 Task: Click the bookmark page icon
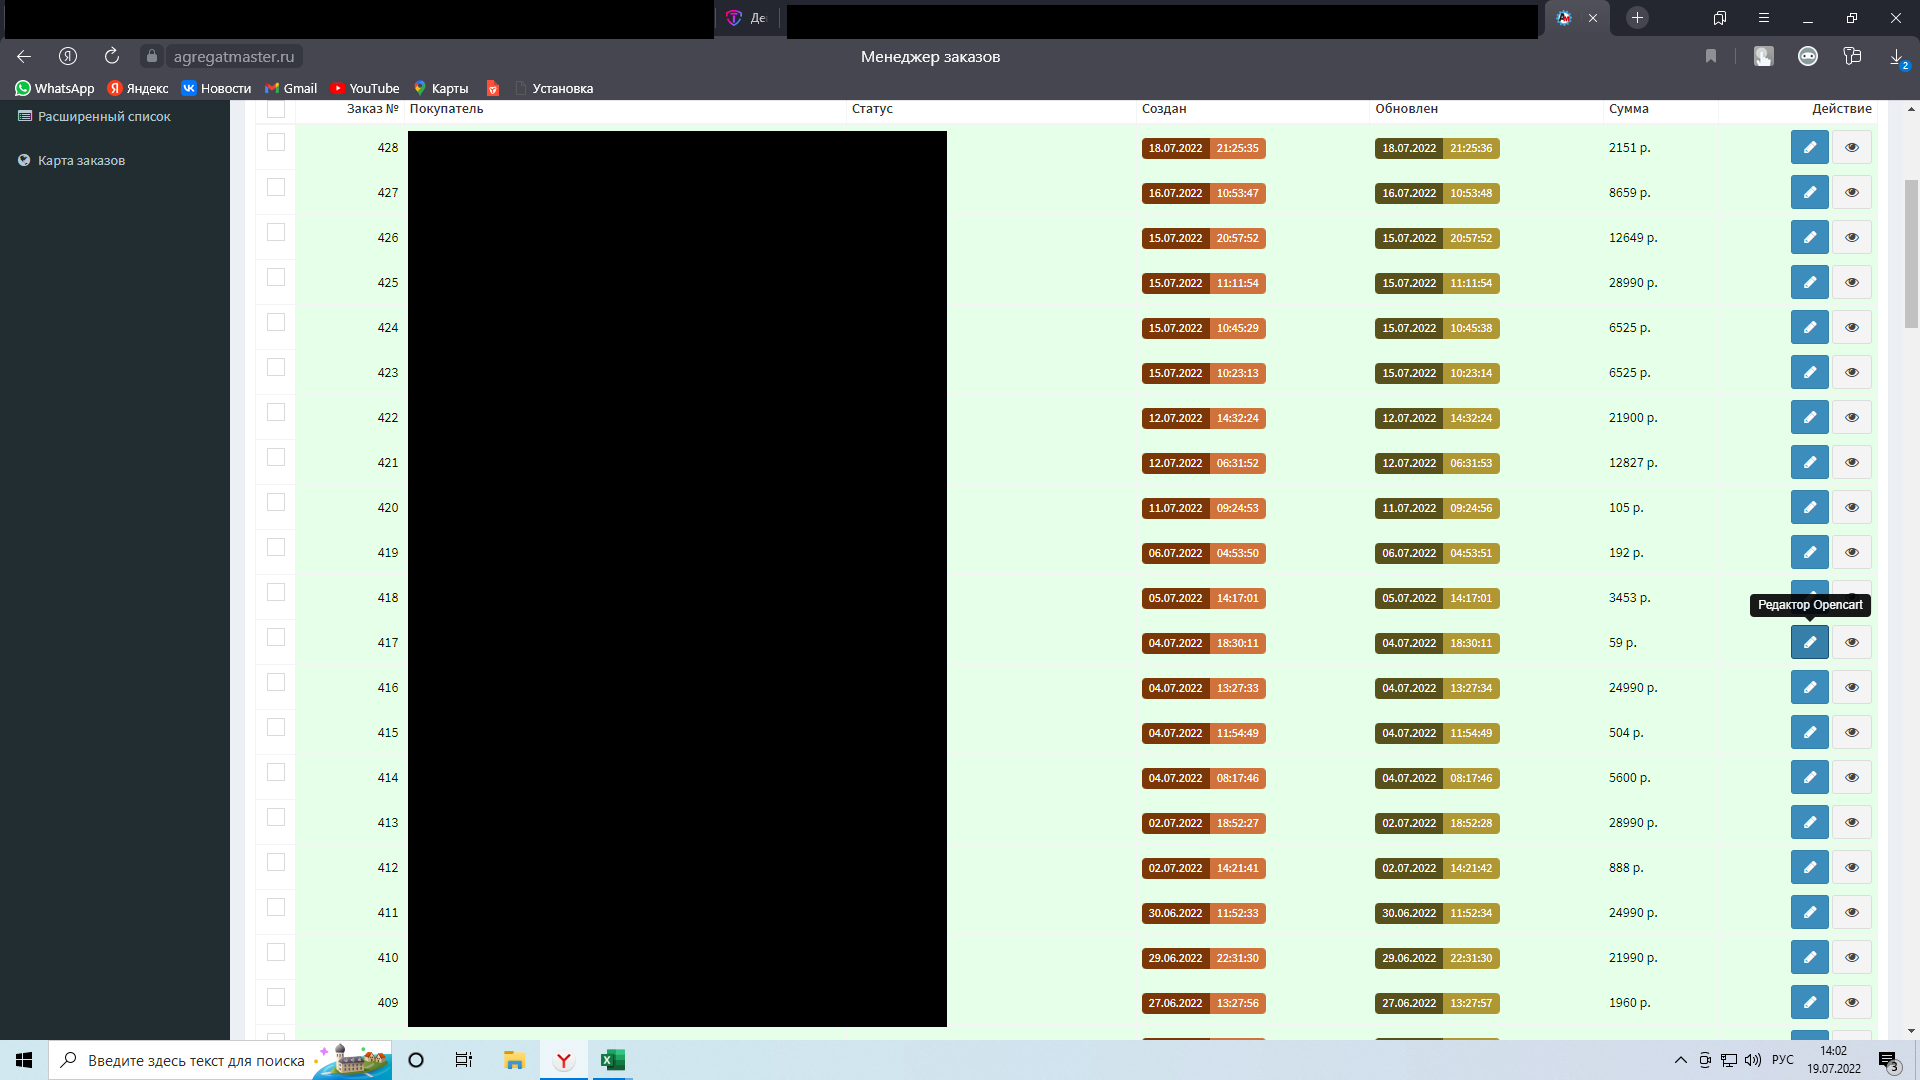pos(1711,56)
